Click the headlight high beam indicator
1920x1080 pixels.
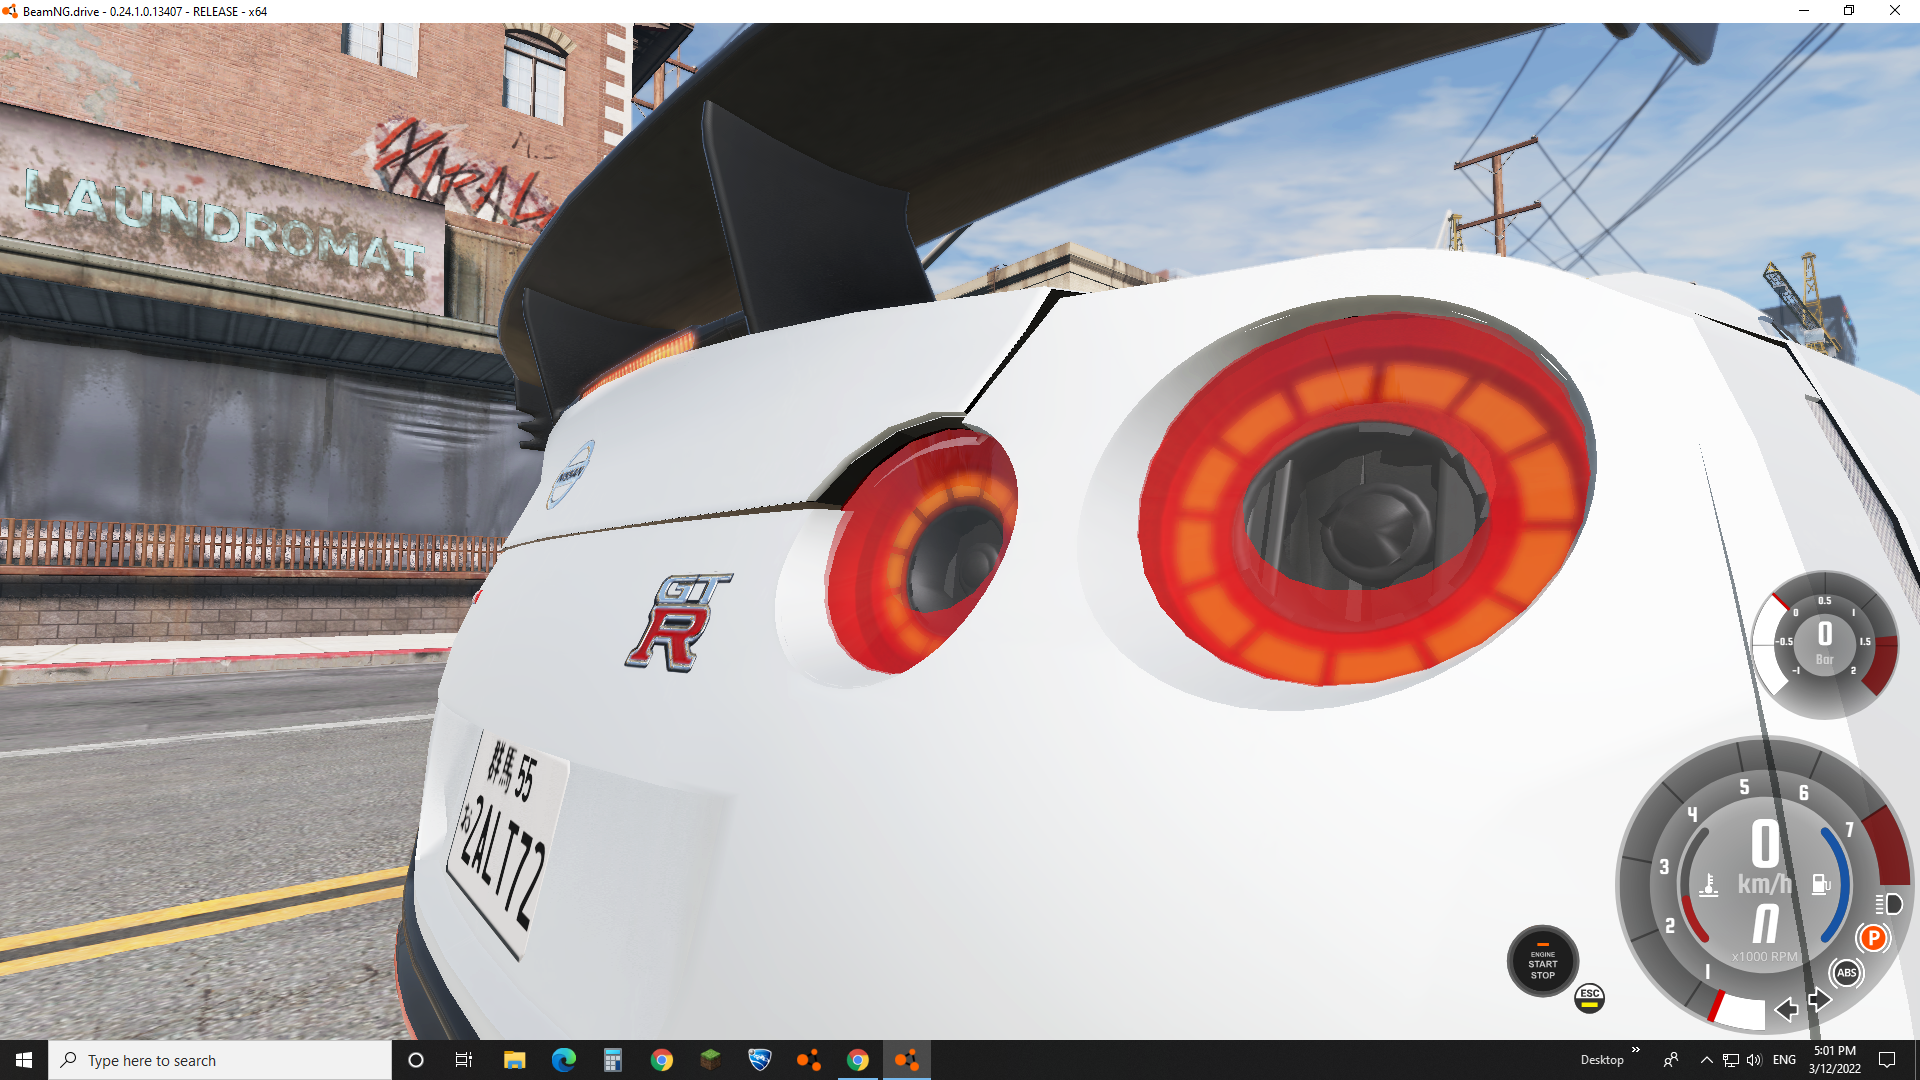tap(1889, 904)
